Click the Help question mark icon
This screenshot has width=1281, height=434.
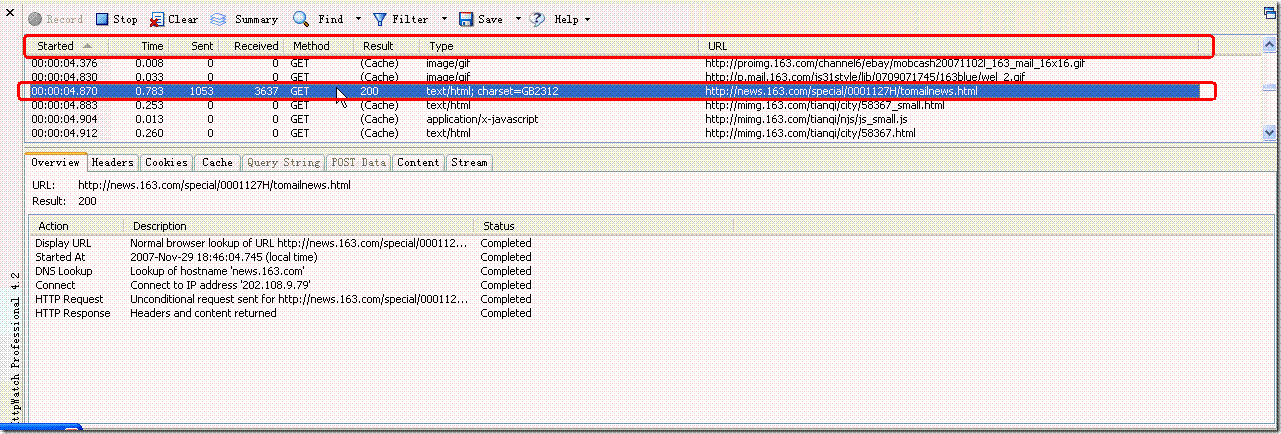coord(537,19)
